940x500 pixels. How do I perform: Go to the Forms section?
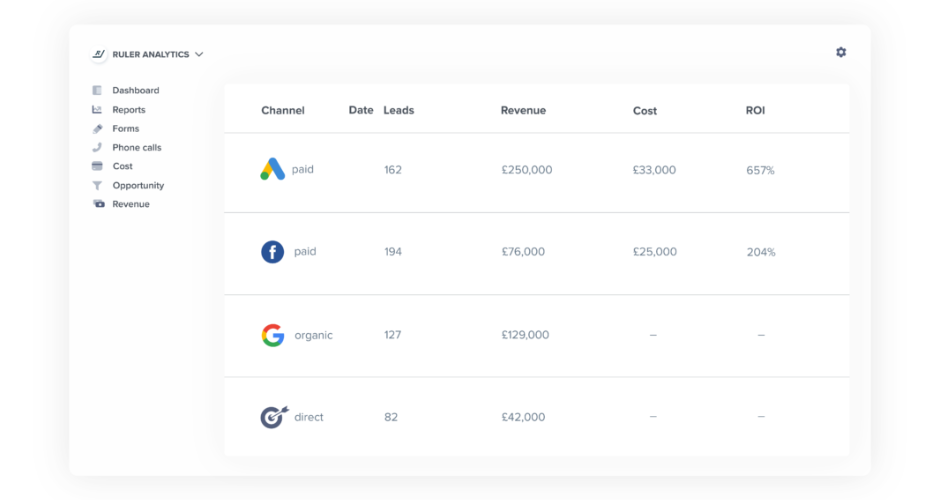[126, 129]
